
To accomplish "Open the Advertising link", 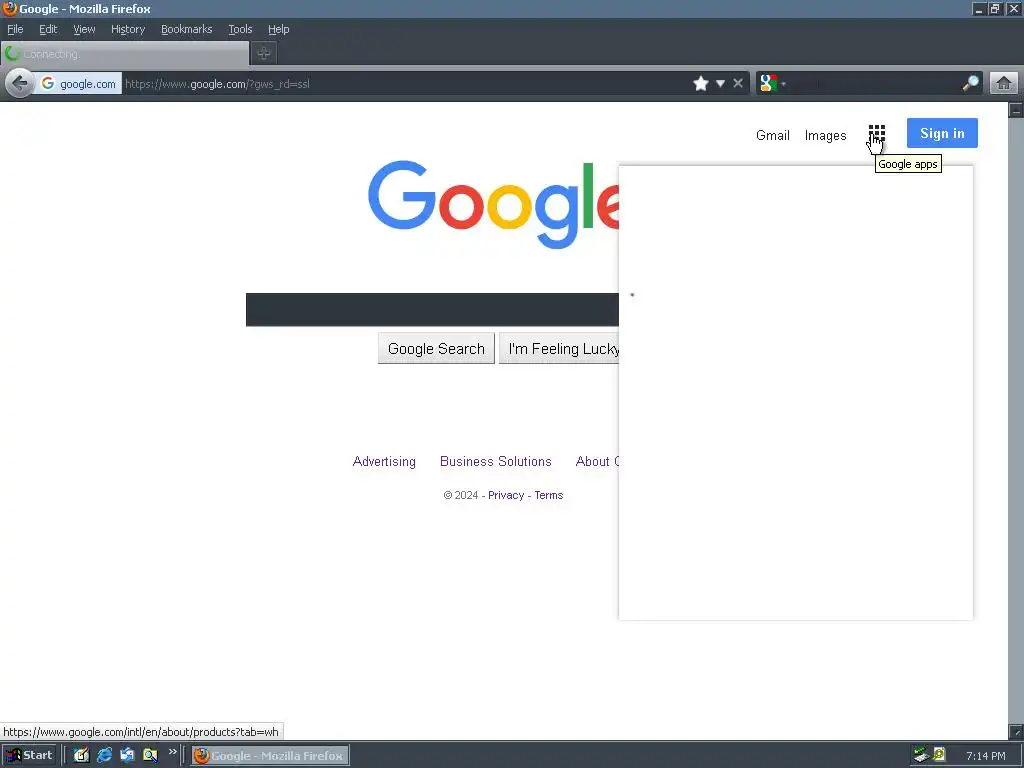I will coord(384,461).
